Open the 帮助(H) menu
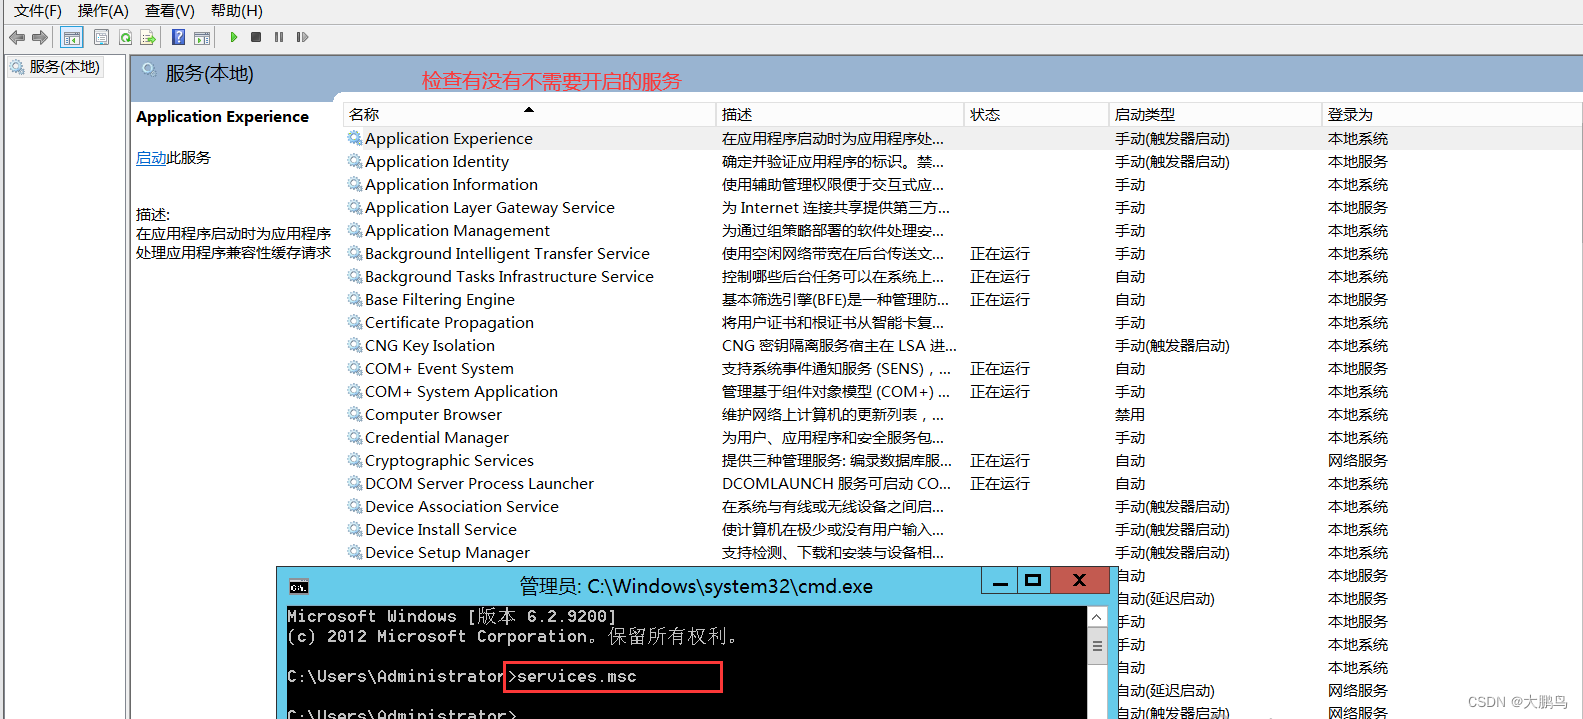 tap(237, 11)
